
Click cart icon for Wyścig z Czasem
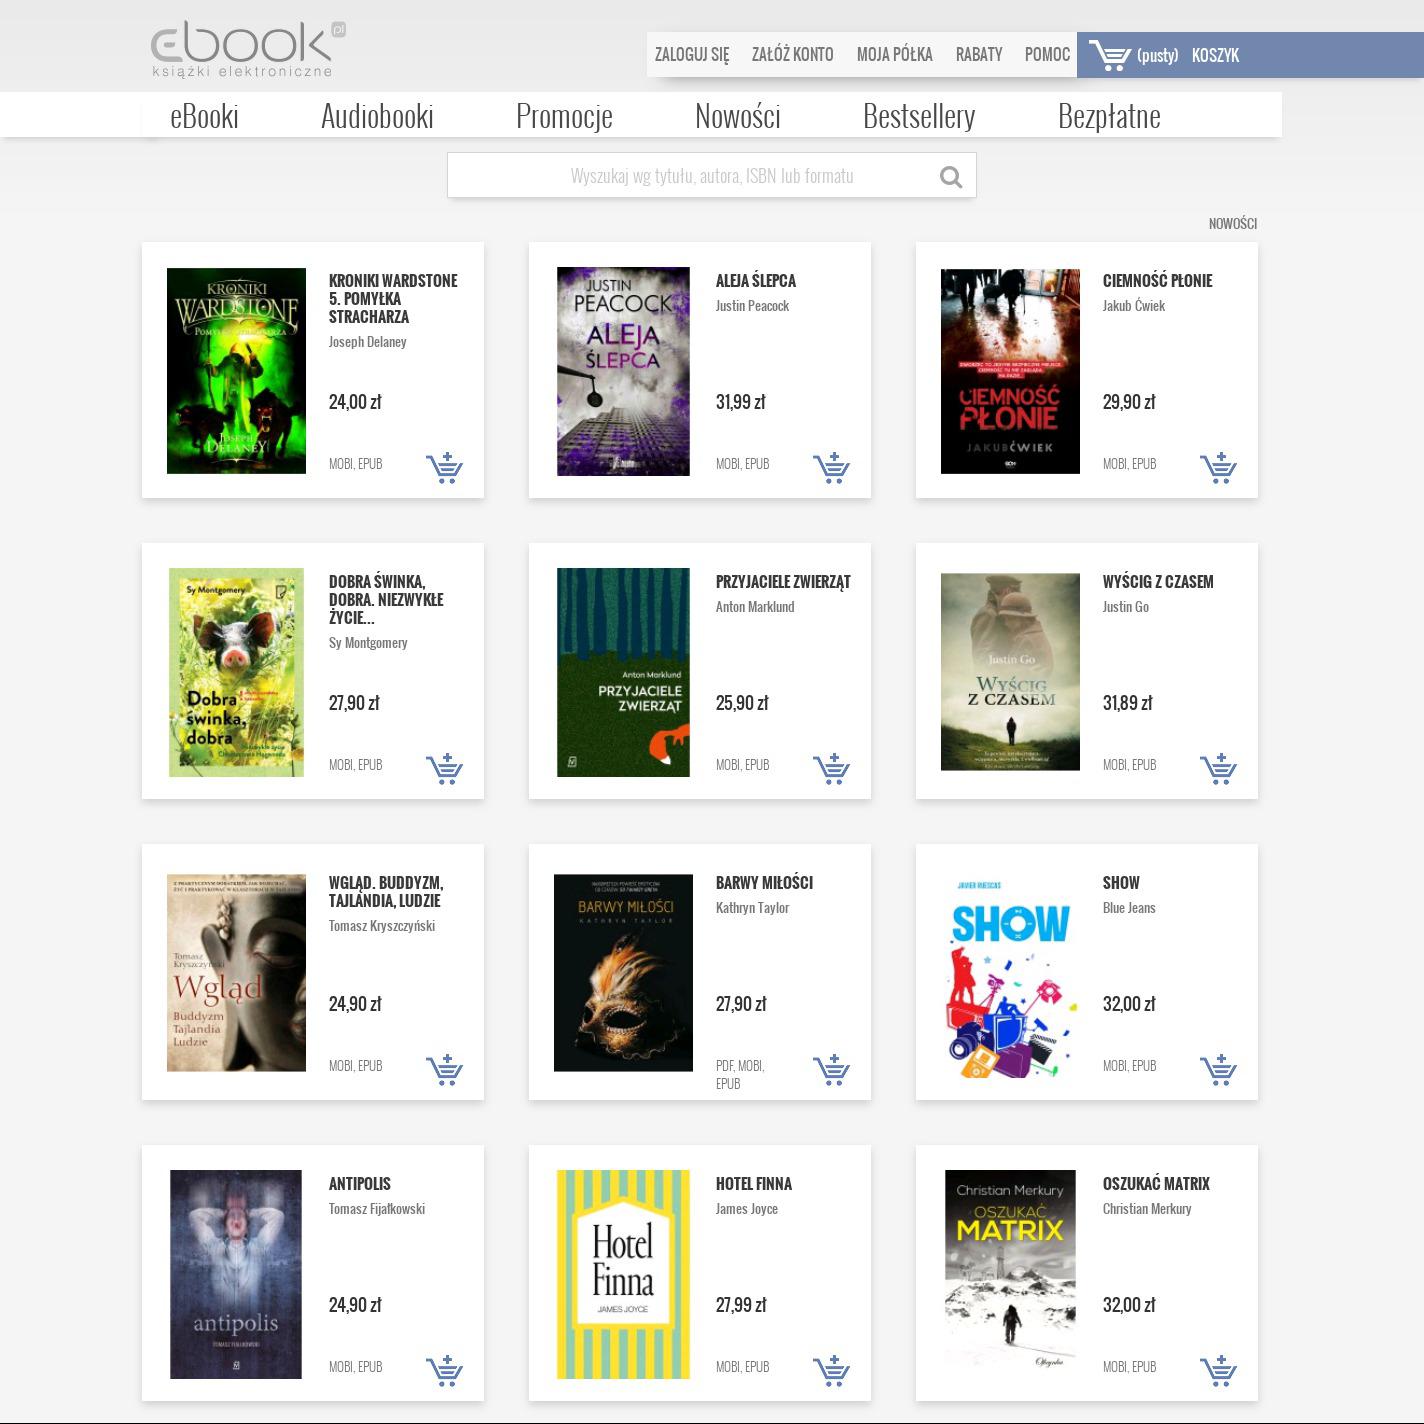[1218, 769]
